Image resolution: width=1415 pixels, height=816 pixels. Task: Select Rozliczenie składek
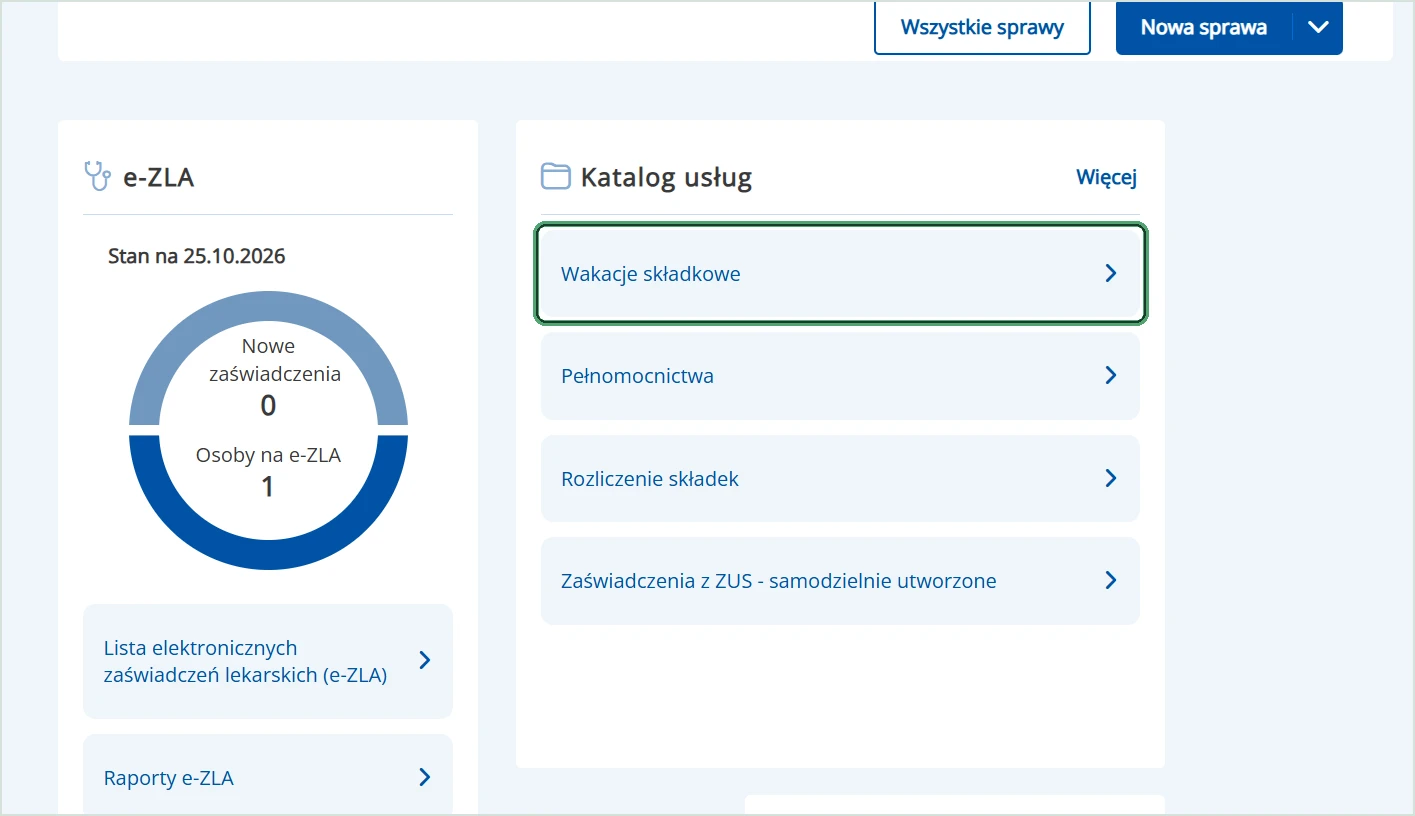click(x=840, y=478)
